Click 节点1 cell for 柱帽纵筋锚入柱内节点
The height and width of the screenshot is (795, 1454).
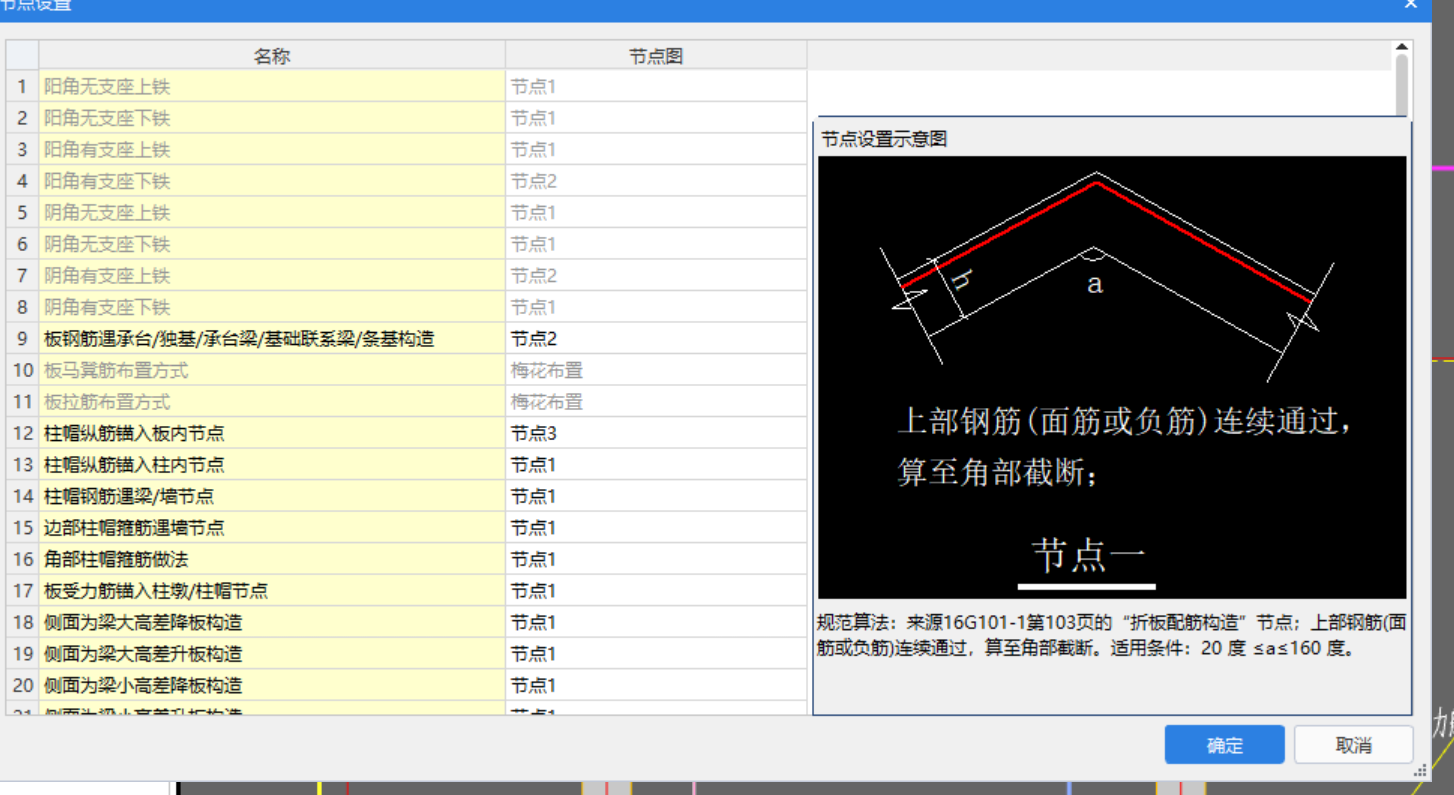click(x=656, y=465)
